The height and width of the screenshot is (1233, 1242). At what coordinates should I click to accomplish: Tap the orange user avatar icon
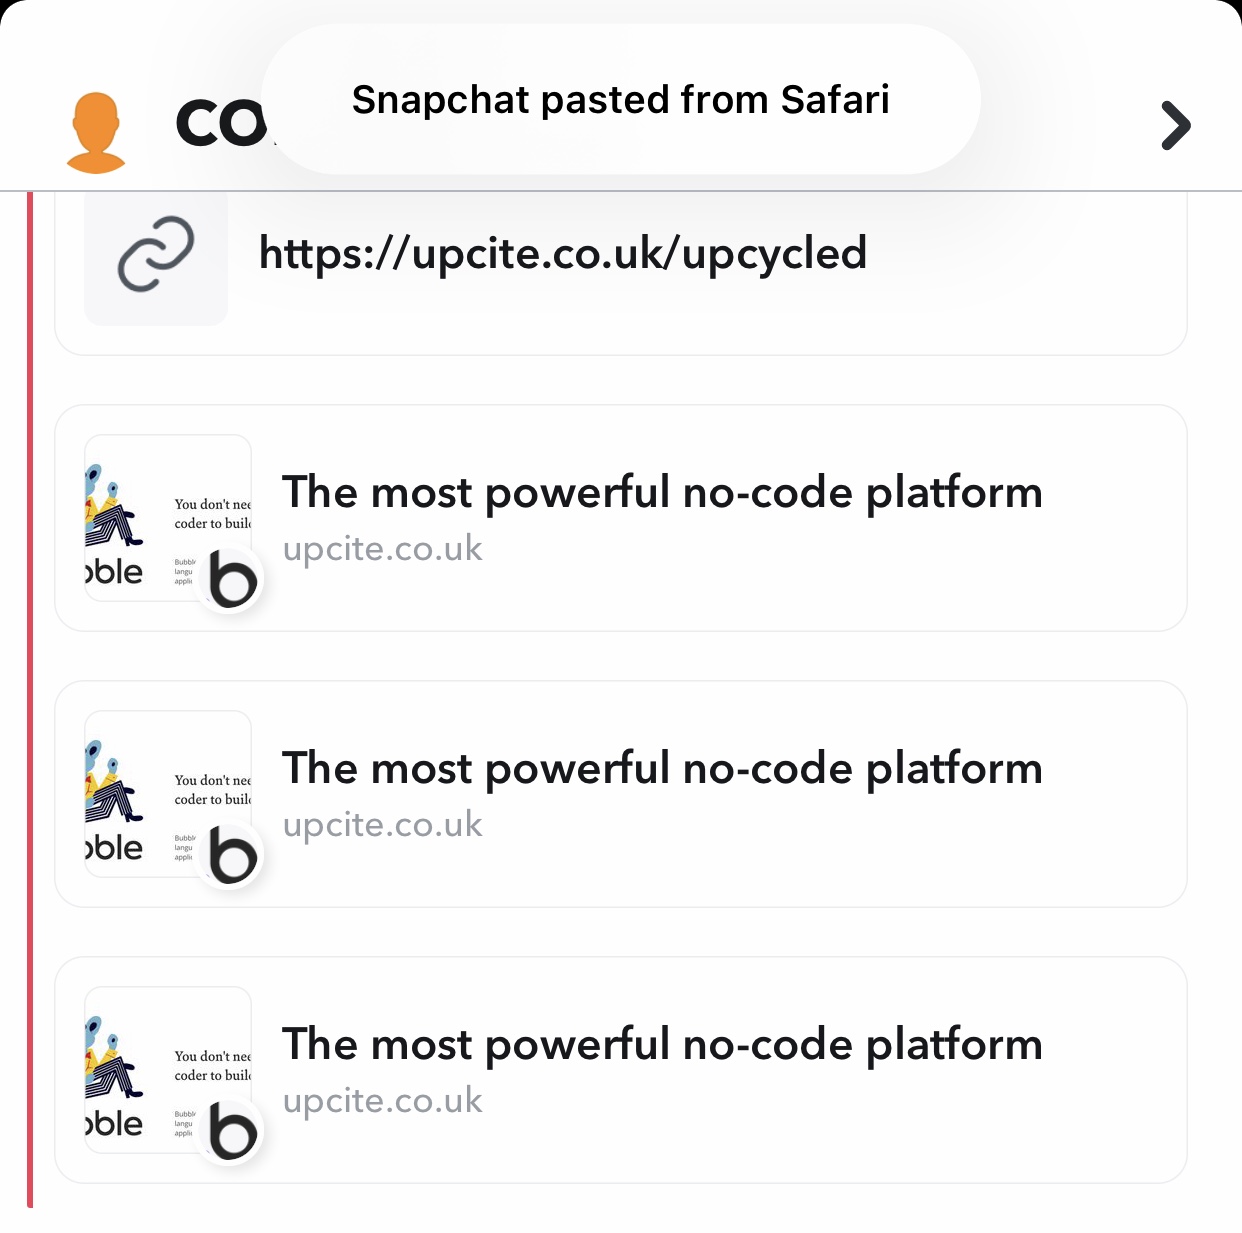[96, 133]
